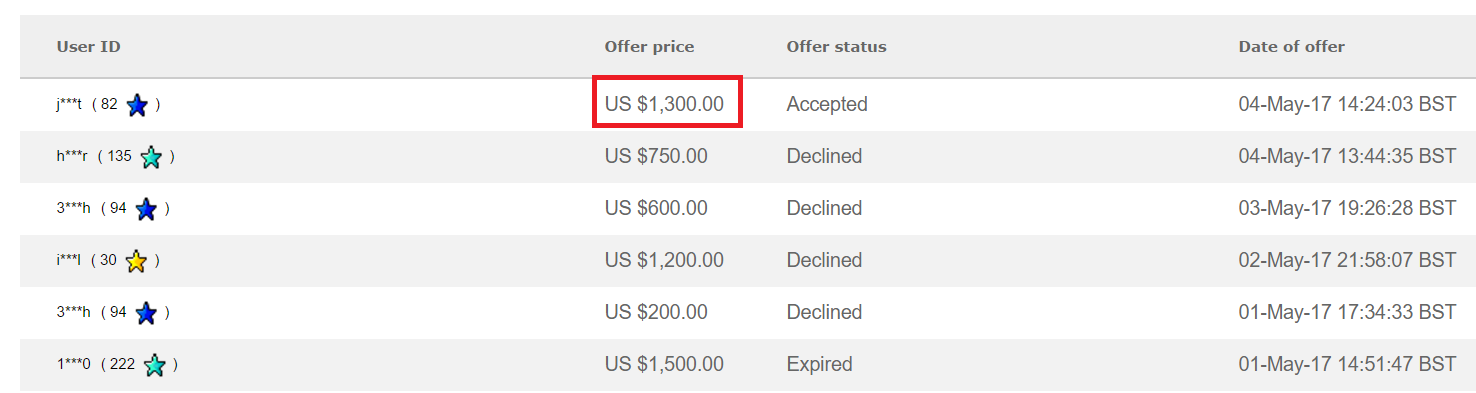Click the blue star next to j***t
1476x393 pixels.
tap(137, 105)
